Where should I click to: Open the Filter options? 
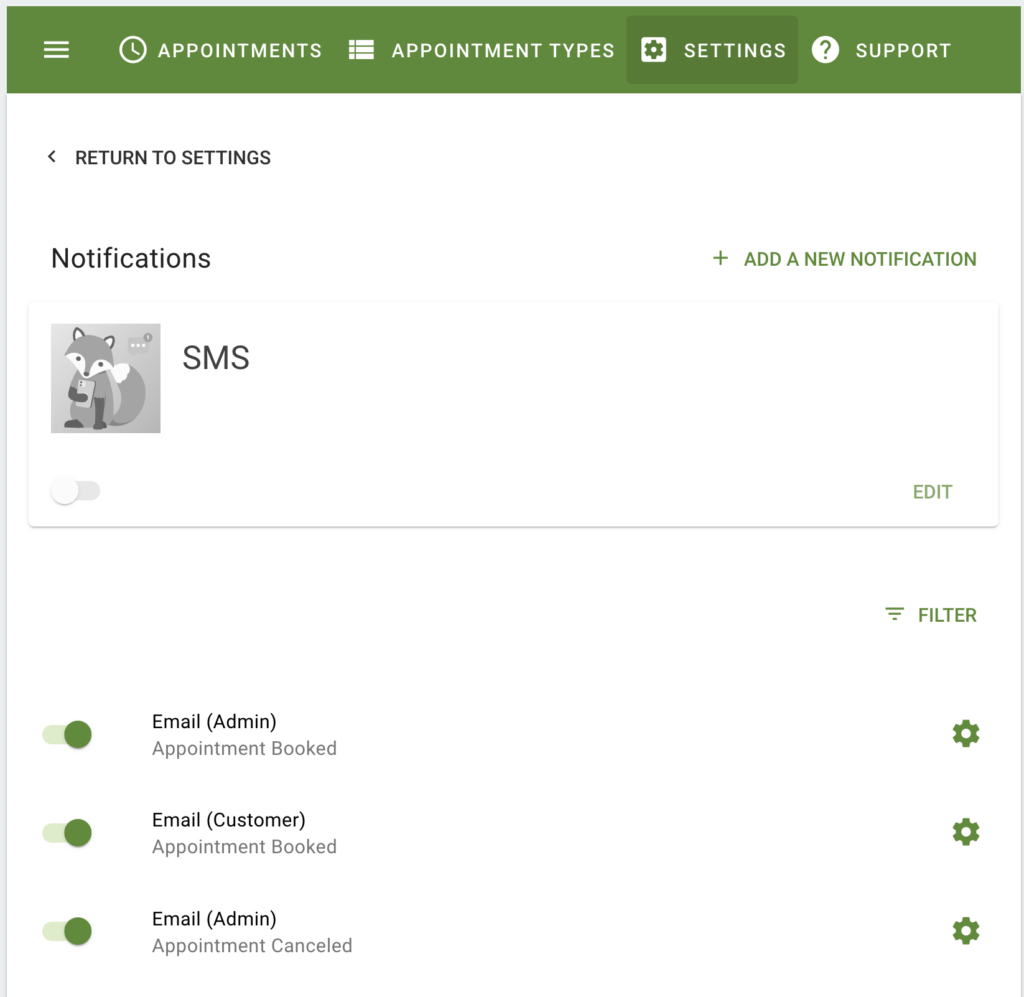931,615
